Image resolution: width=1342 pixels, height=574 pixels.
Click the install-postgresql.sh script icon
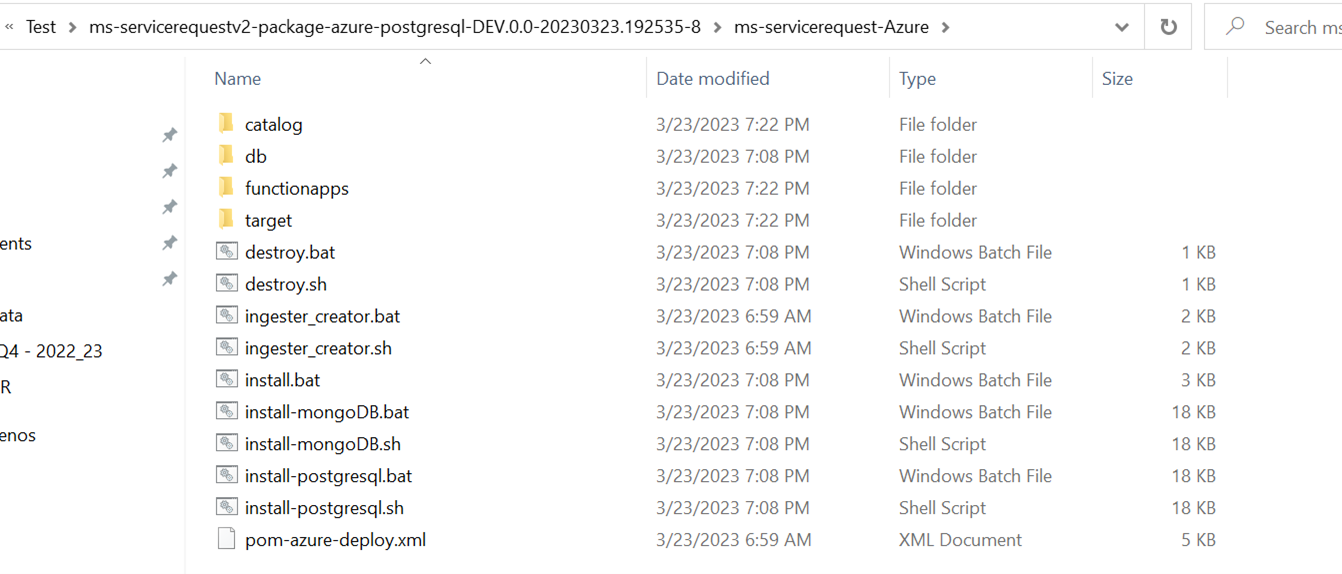[227, 508]
